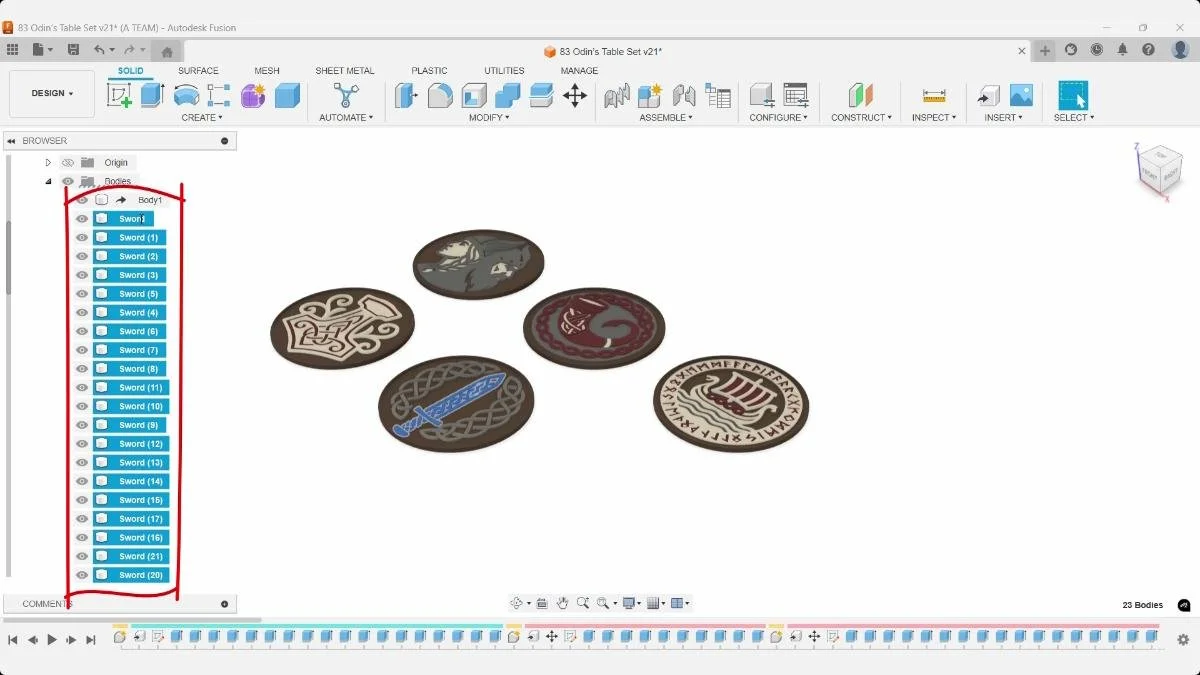Click the Configure Model icon

[762, 95]
